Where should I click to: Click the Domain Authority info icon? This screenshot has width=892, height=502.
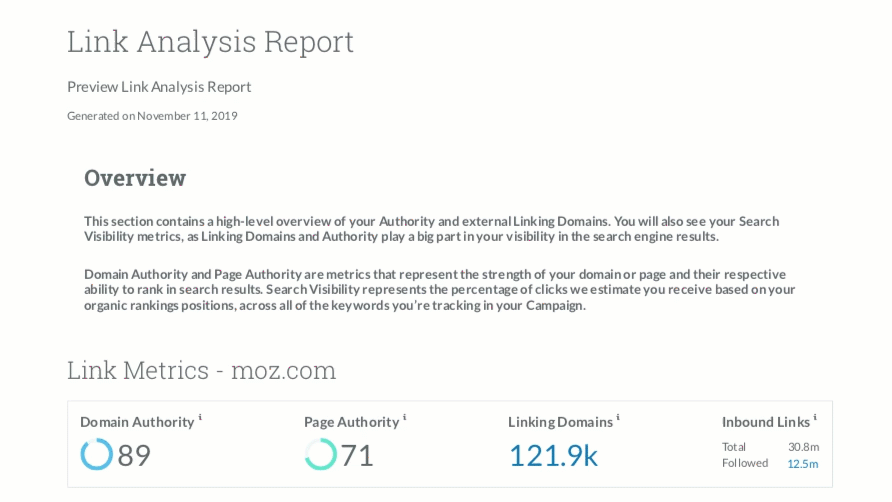click(200, 418)
